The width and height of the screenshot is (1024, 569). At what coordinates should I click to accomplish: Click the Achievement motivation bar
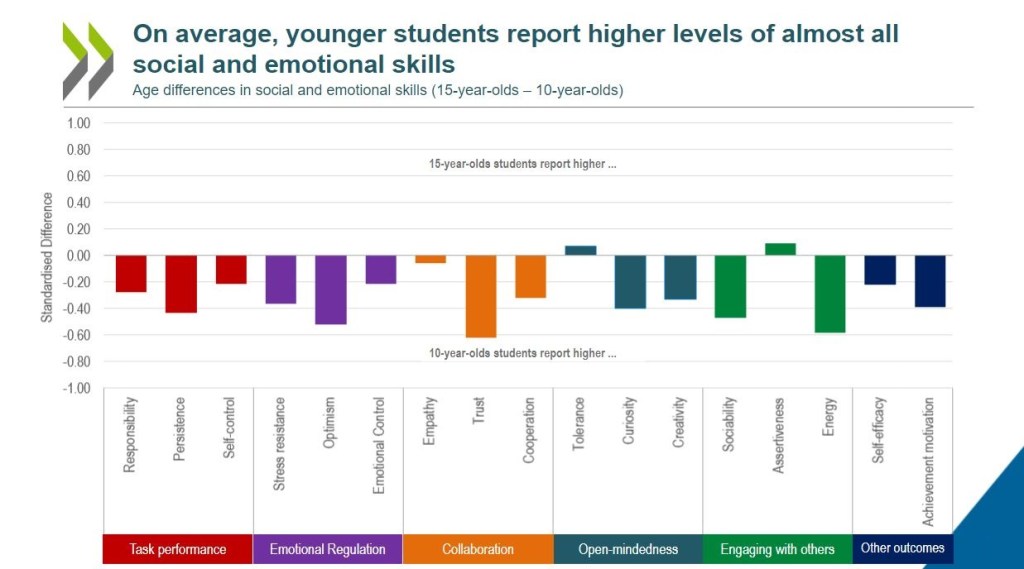click(930, 281)
